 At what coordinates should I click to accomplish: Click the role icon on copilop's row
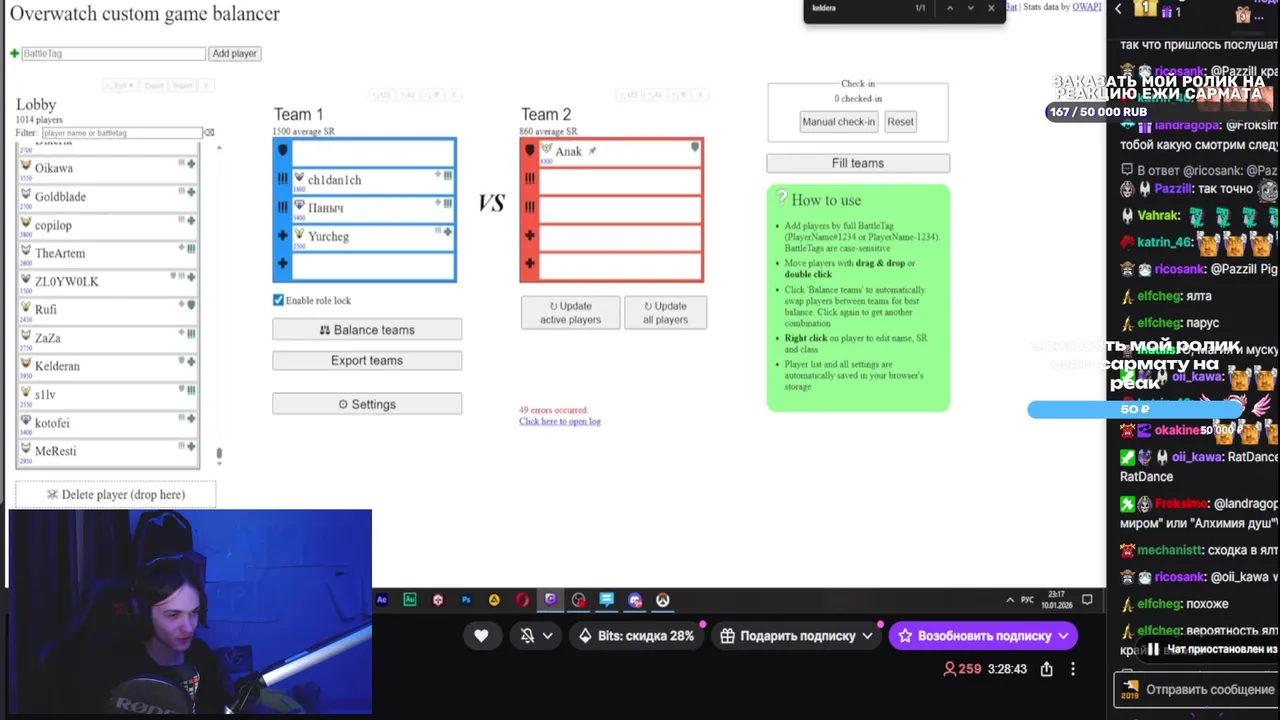coord(191,220)
